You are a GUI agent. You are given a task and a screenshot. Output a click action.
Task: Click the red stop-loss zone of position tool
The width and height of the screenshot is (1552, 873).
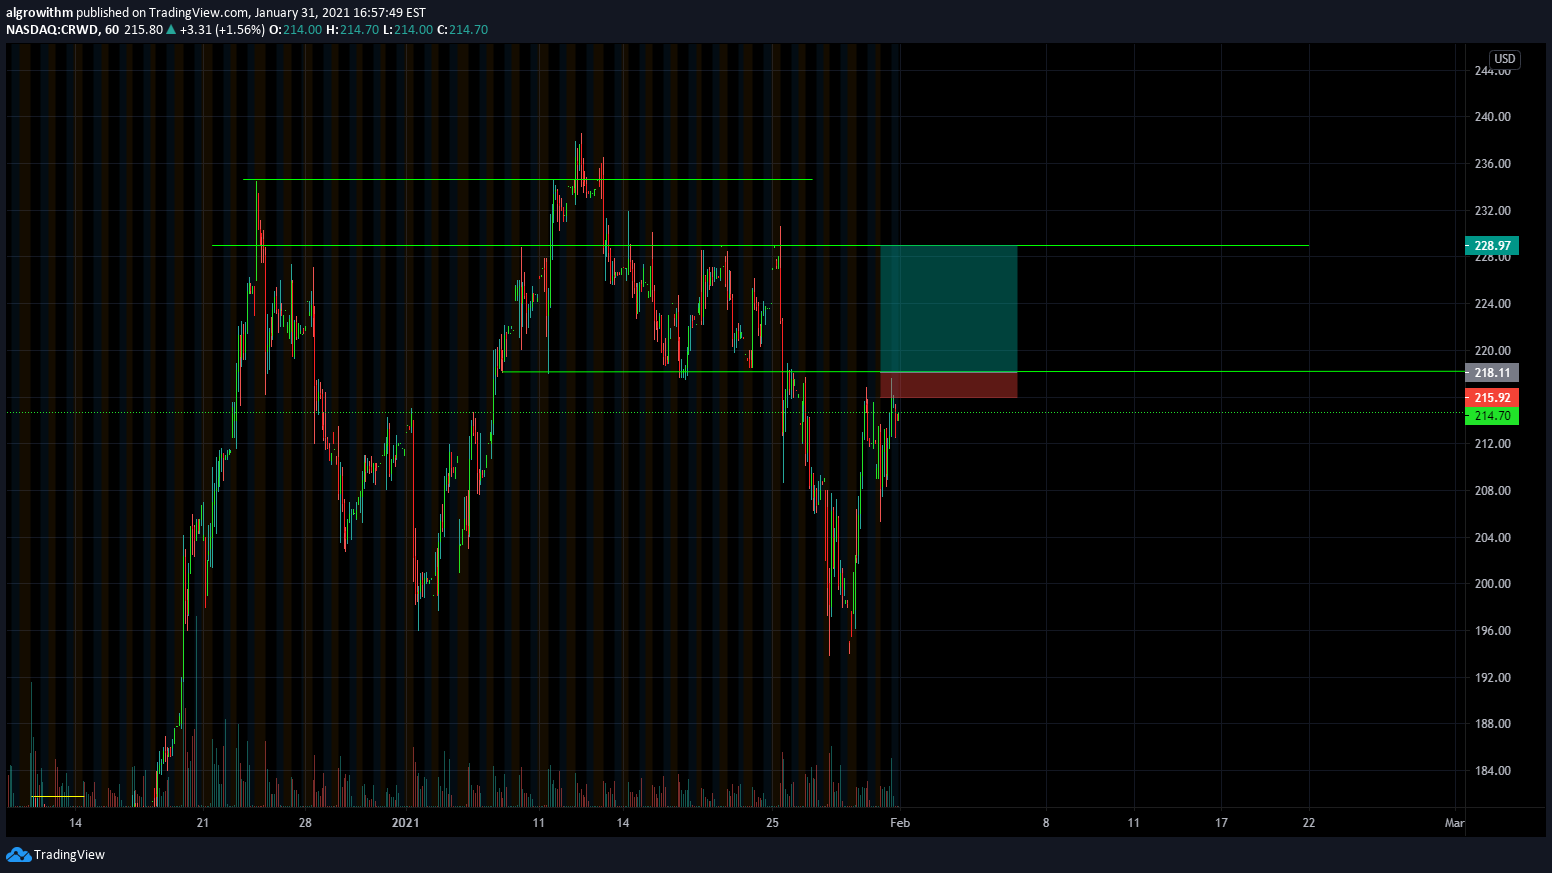pos(948,385)
